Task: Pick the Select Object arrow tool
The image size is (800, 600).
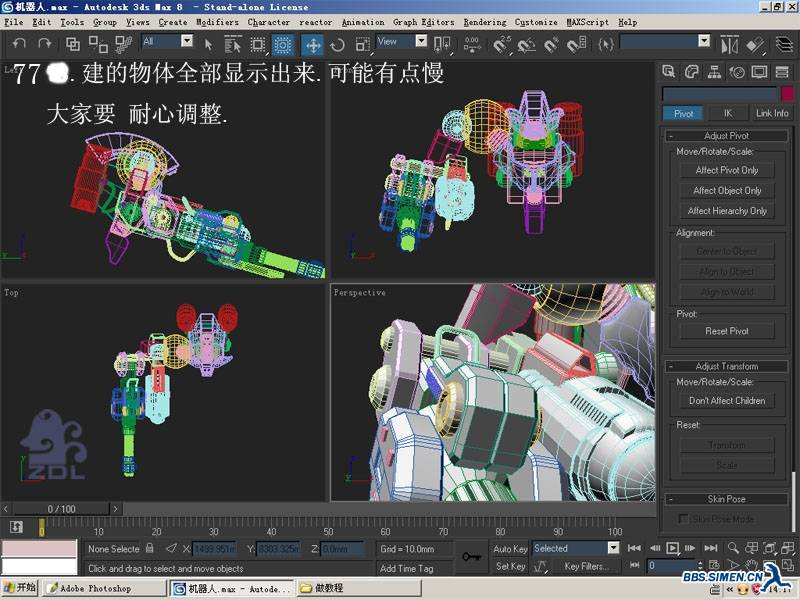Action: 208,45
